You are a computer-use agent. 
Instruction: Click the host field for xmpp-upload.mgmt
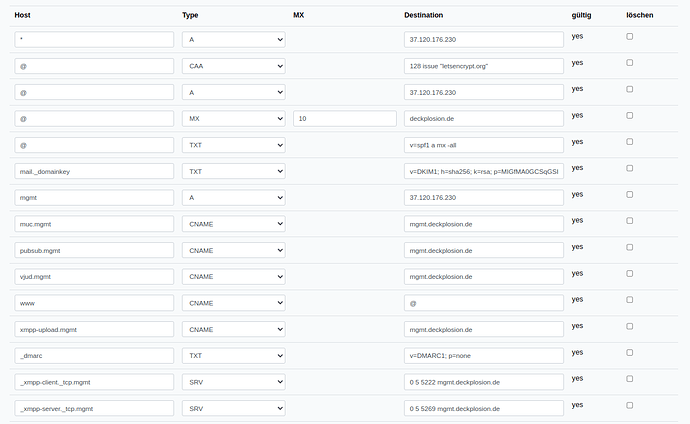click(x=94, y=329)
